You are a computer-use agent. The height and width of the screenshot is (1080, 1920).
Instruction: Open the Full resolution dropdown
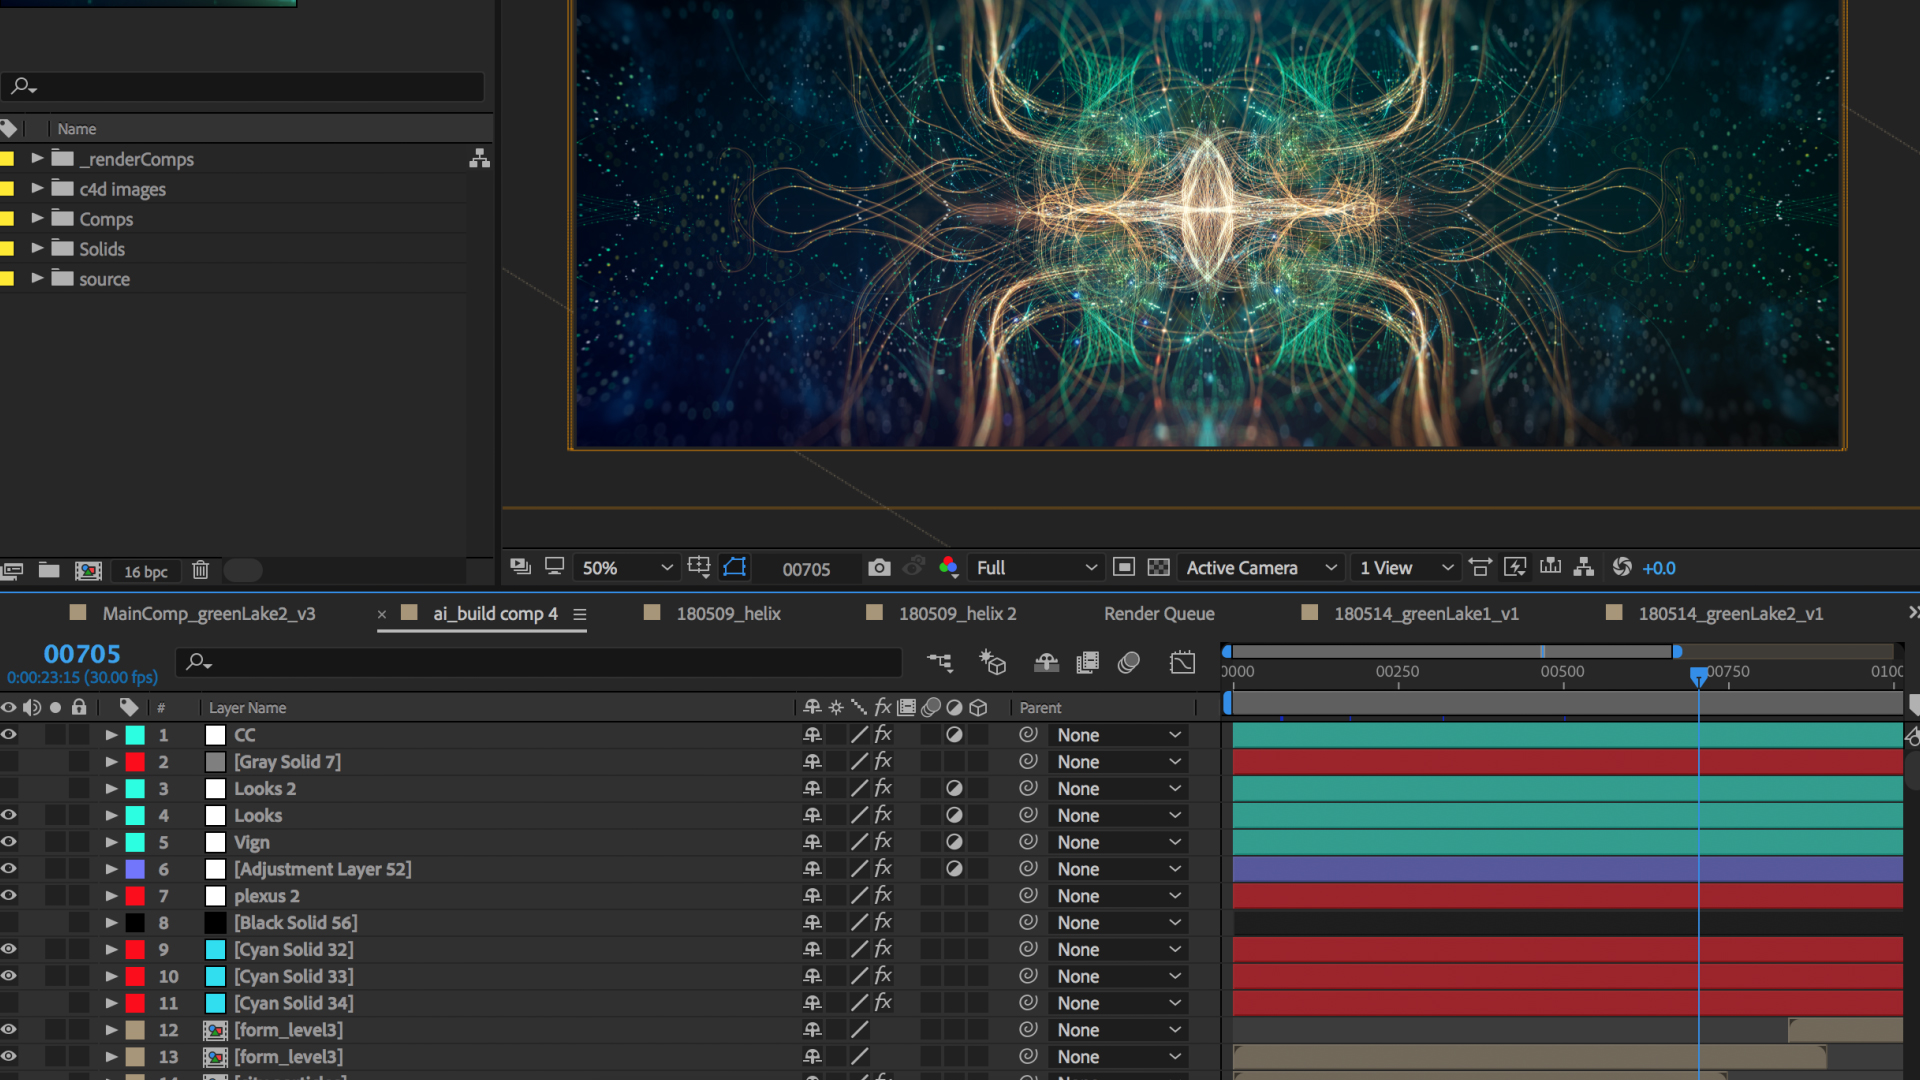tap(1036, 568)
